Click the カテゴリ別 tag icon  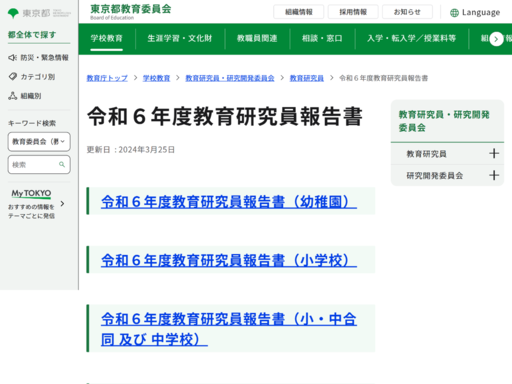pyautogui.click(x=12, y=77)
